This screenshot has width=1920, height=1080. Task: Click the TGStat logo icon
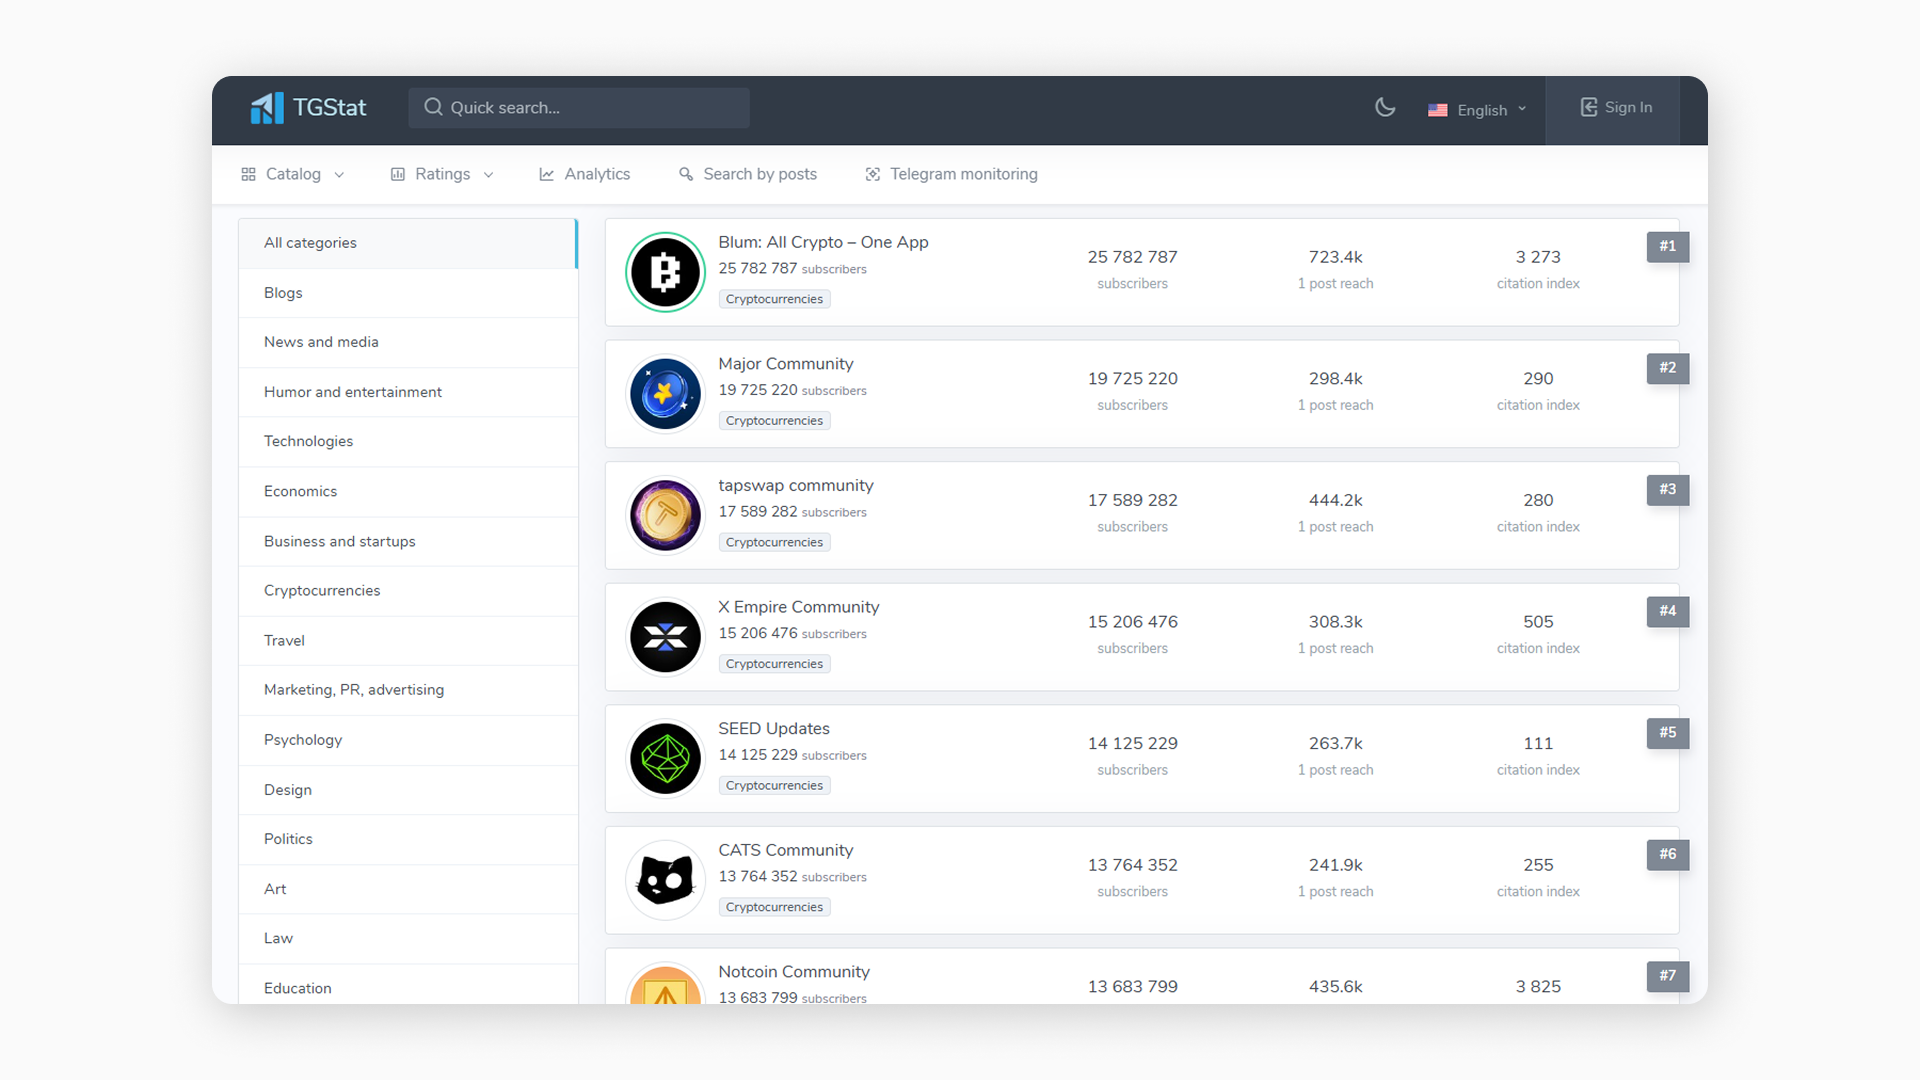pos(267,108)
